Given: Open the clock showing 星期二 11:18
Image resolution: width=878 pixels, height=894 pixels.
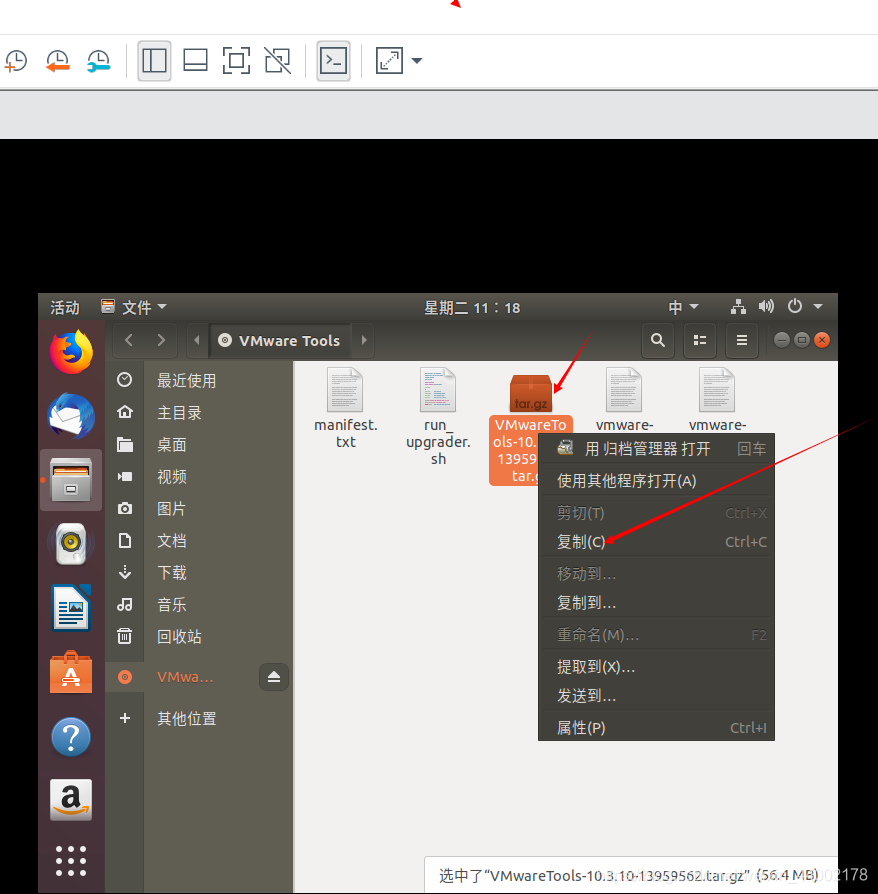Looking at the screenshot, I should (472, 308).
